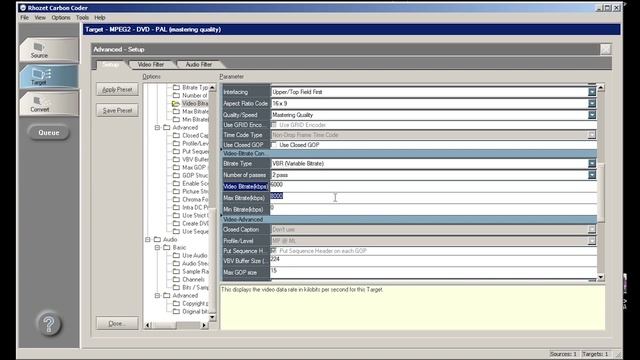Collapse the Audio Advanced tree node

click(x=158, y=296)
